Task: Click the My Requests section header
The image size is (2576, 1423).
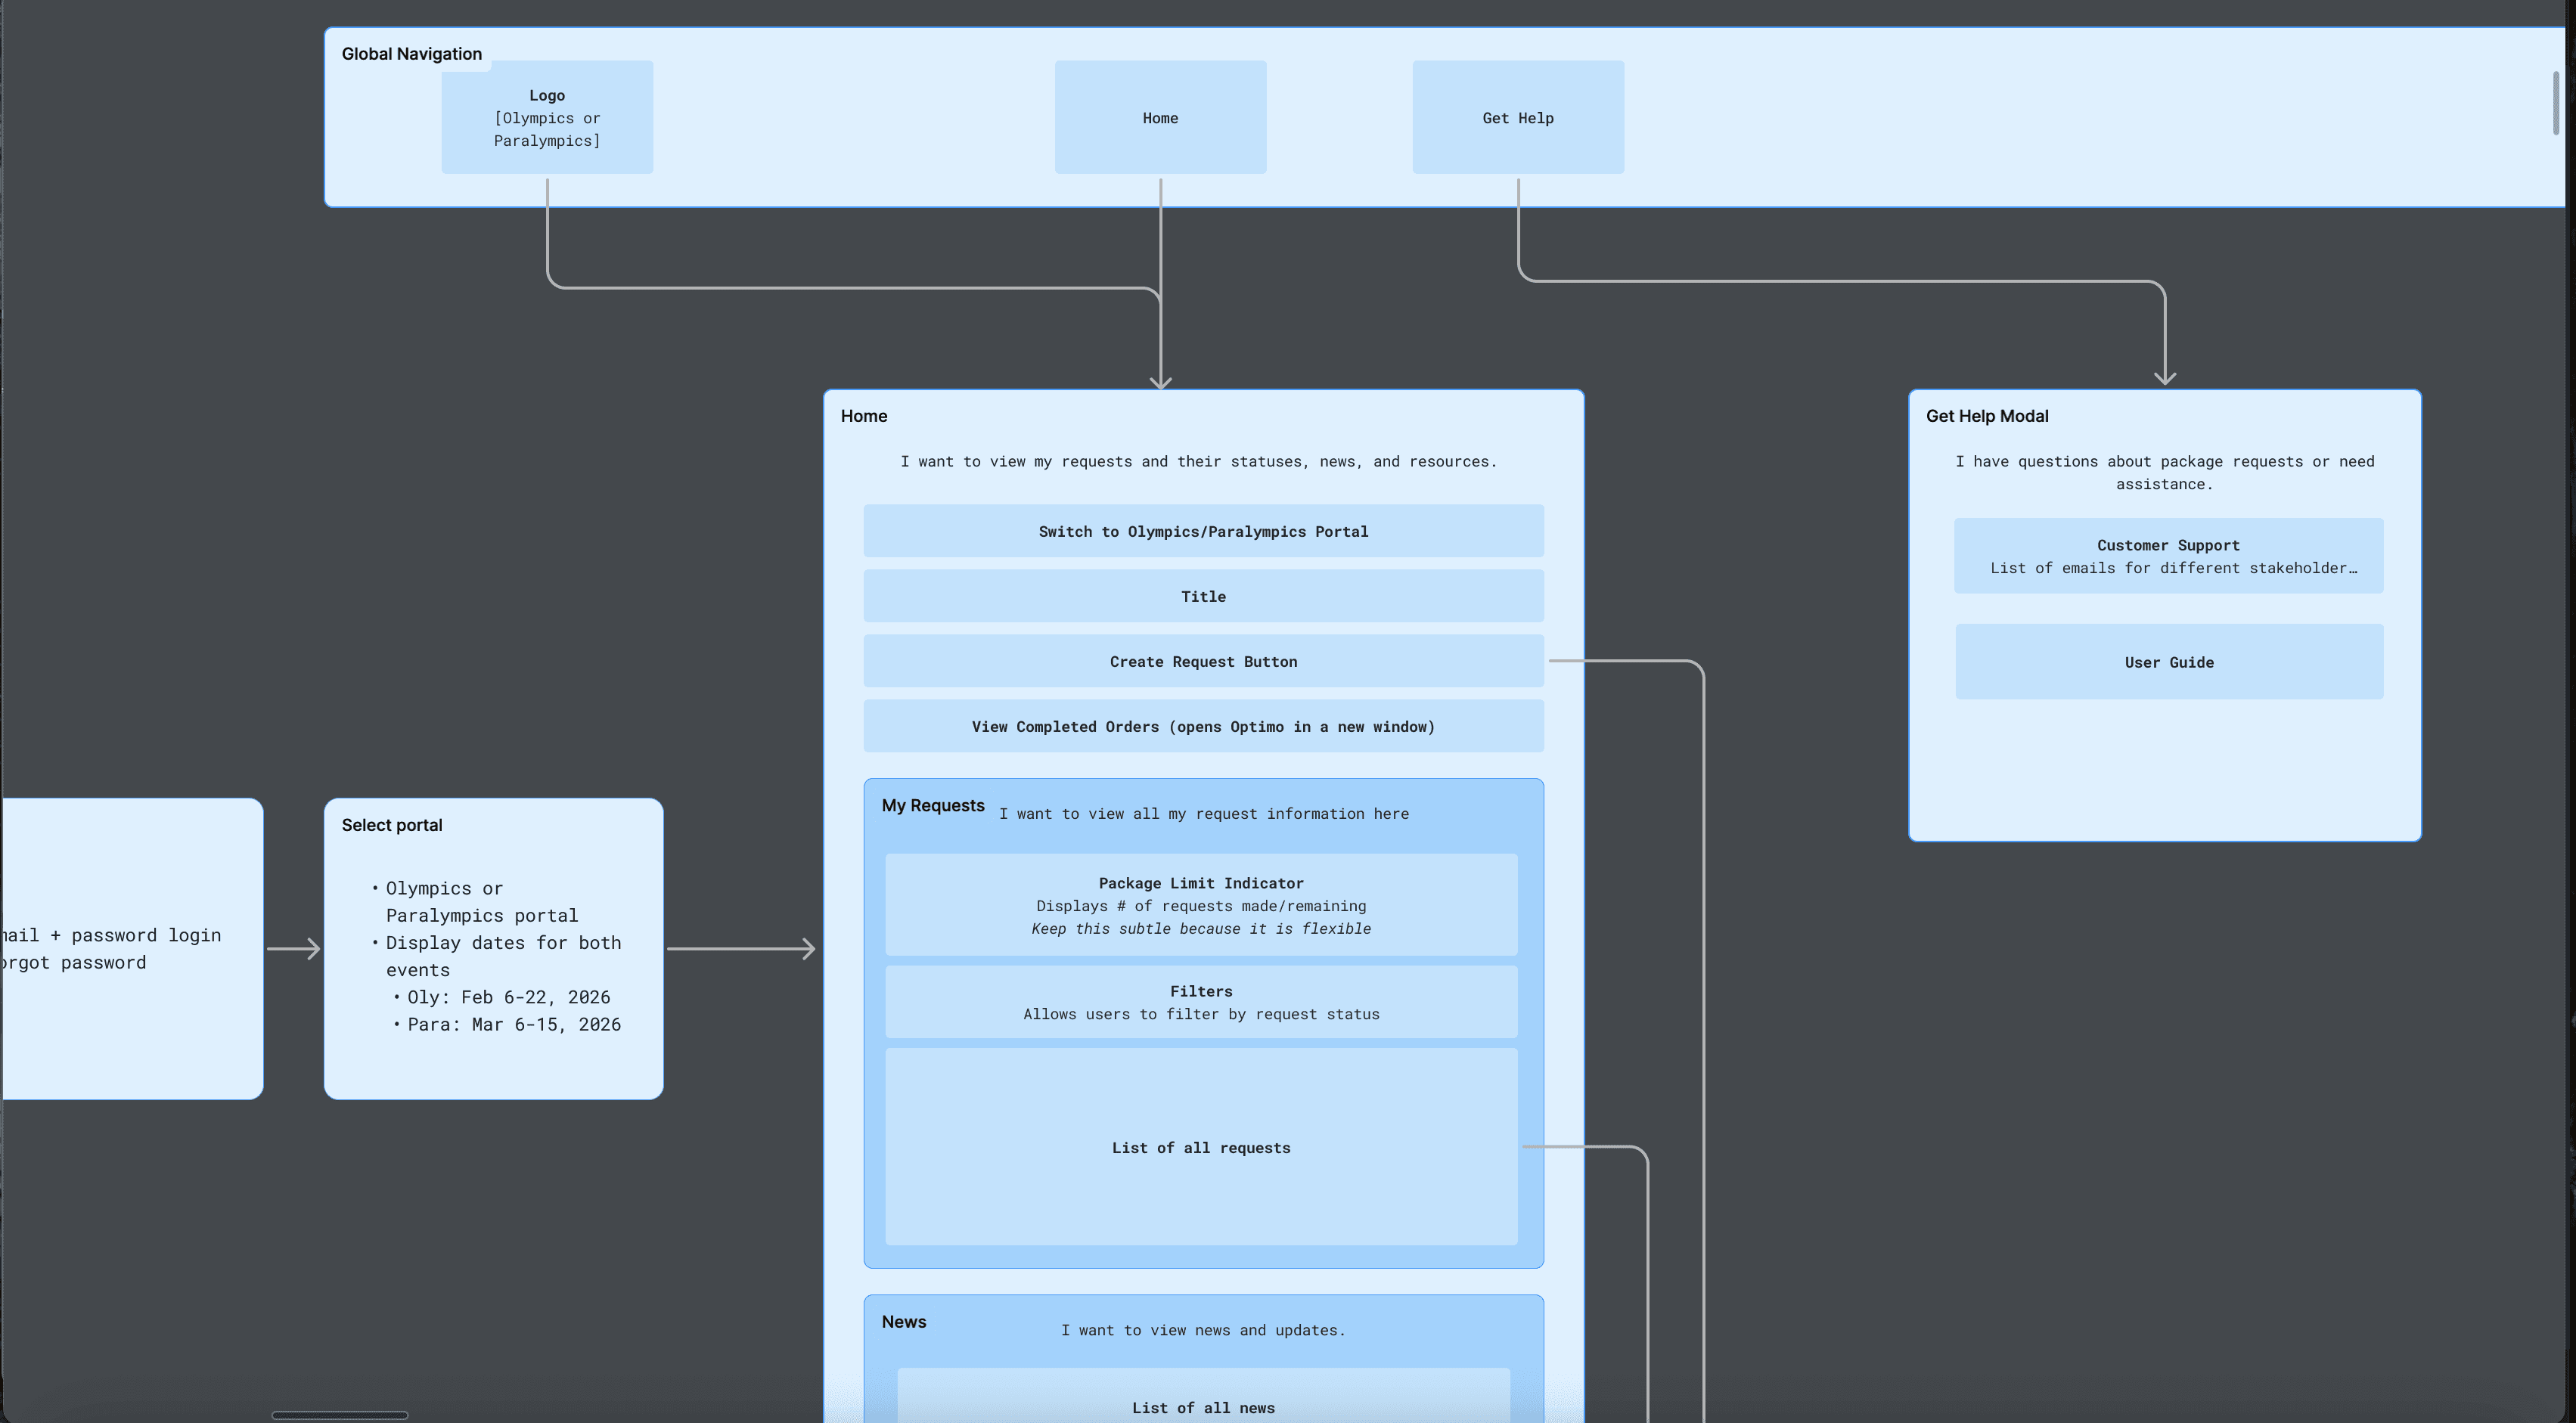Action: [x=932, y=805]
